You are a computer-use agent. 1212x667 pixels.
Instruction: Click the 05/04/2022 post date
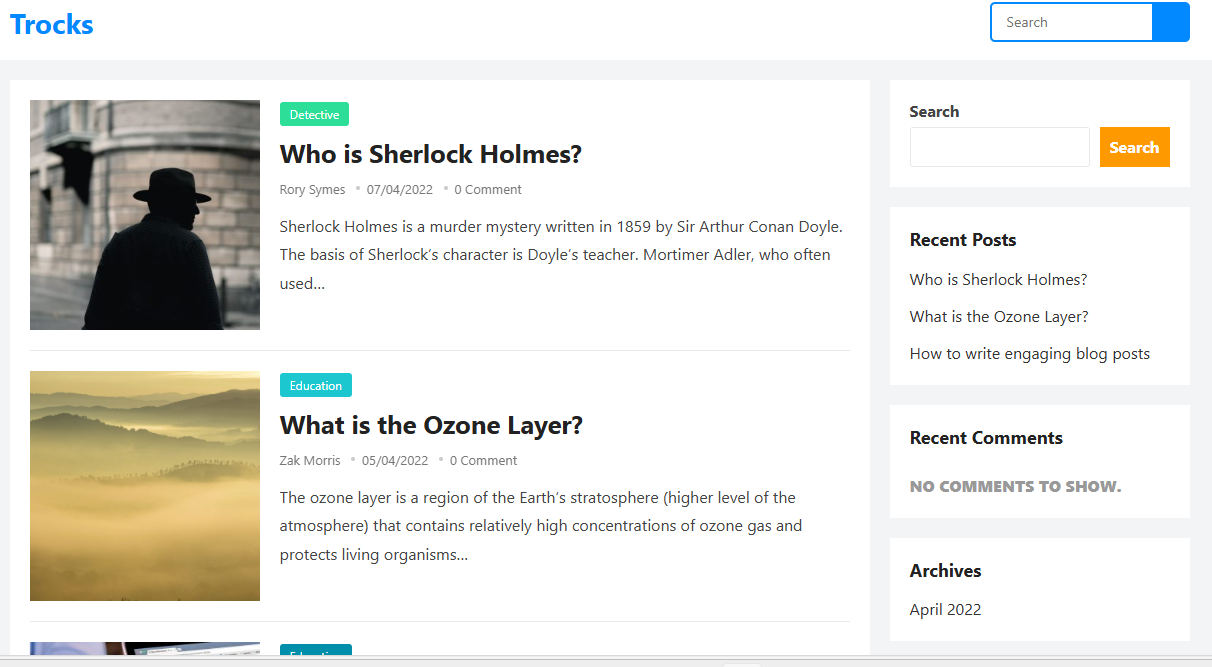(395, 461)
